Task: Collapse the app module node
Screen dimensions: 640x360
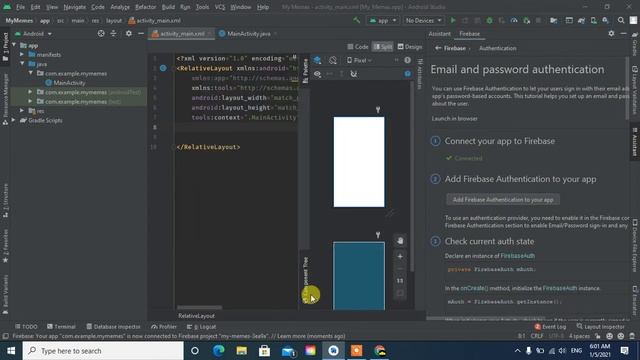Action: pos(14,45)
